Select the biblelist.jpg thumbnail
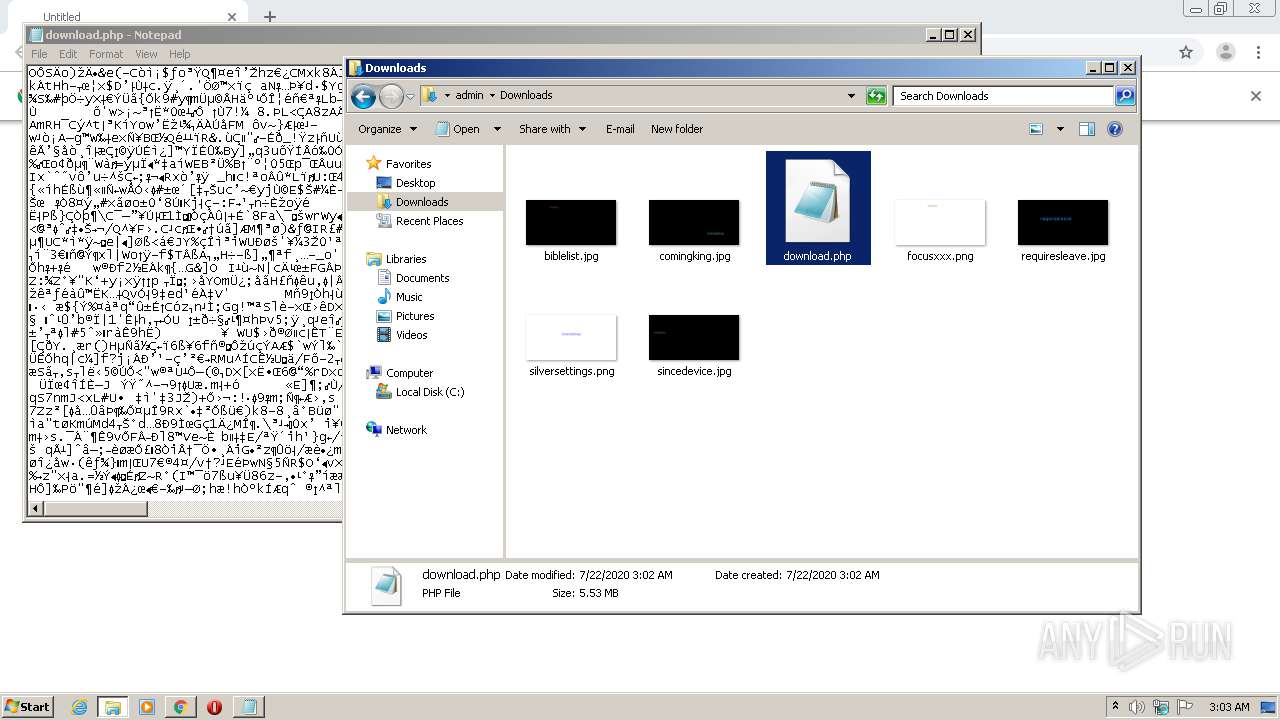Screen dimensions: 1280x720 point(571,223)
